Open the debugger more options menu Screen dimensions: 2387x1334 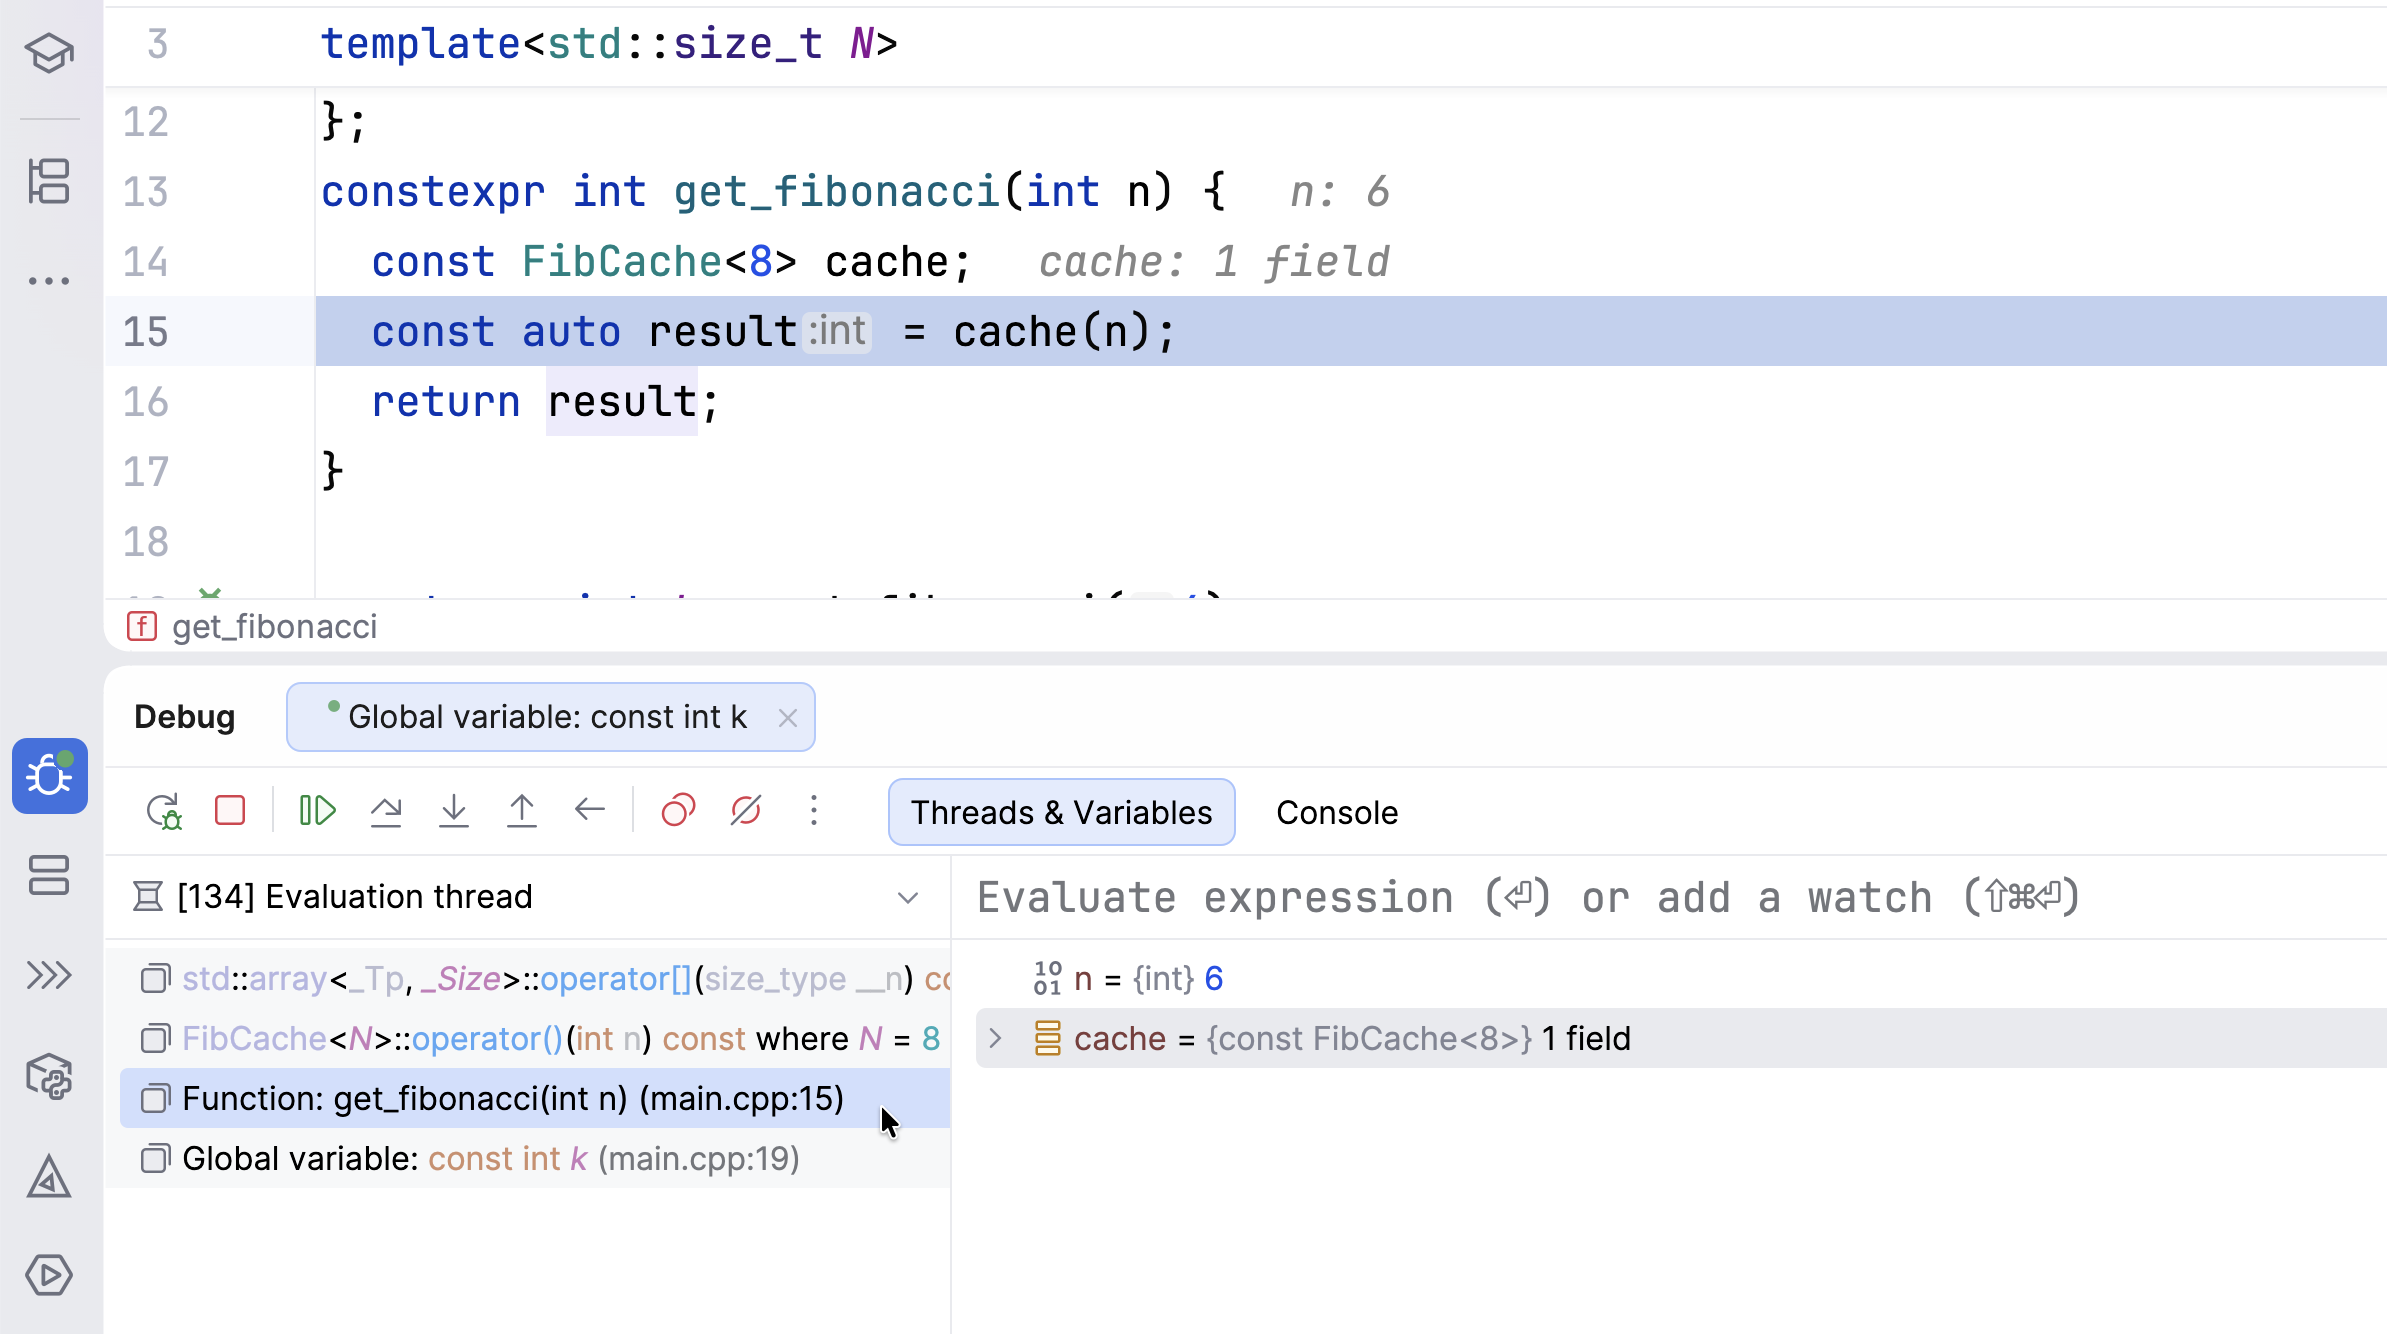pyautogui.click(x=815, y=811)
